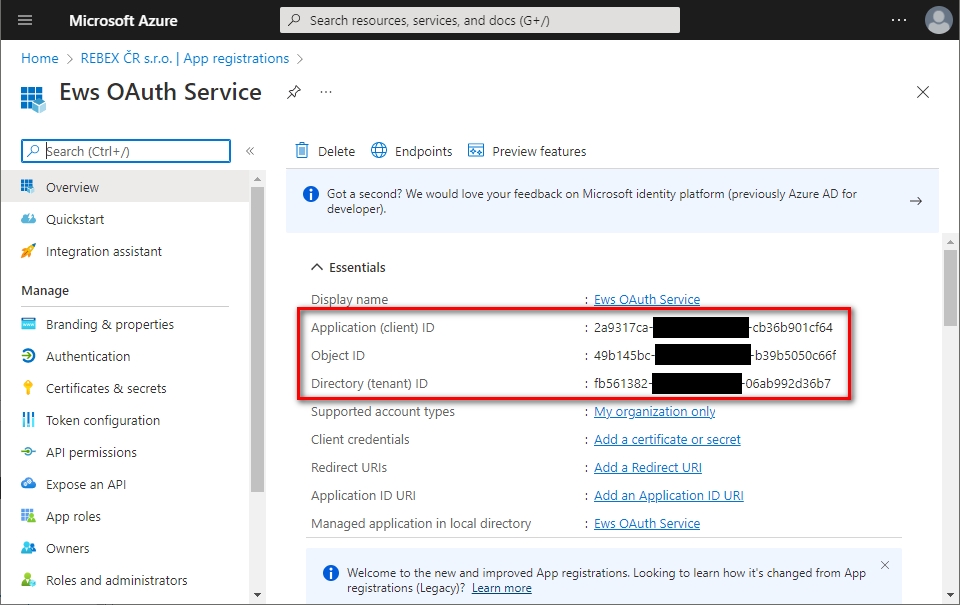The image size is (960, 605).
Task: Open the Quickstart sidebar item
Action: 75,219
